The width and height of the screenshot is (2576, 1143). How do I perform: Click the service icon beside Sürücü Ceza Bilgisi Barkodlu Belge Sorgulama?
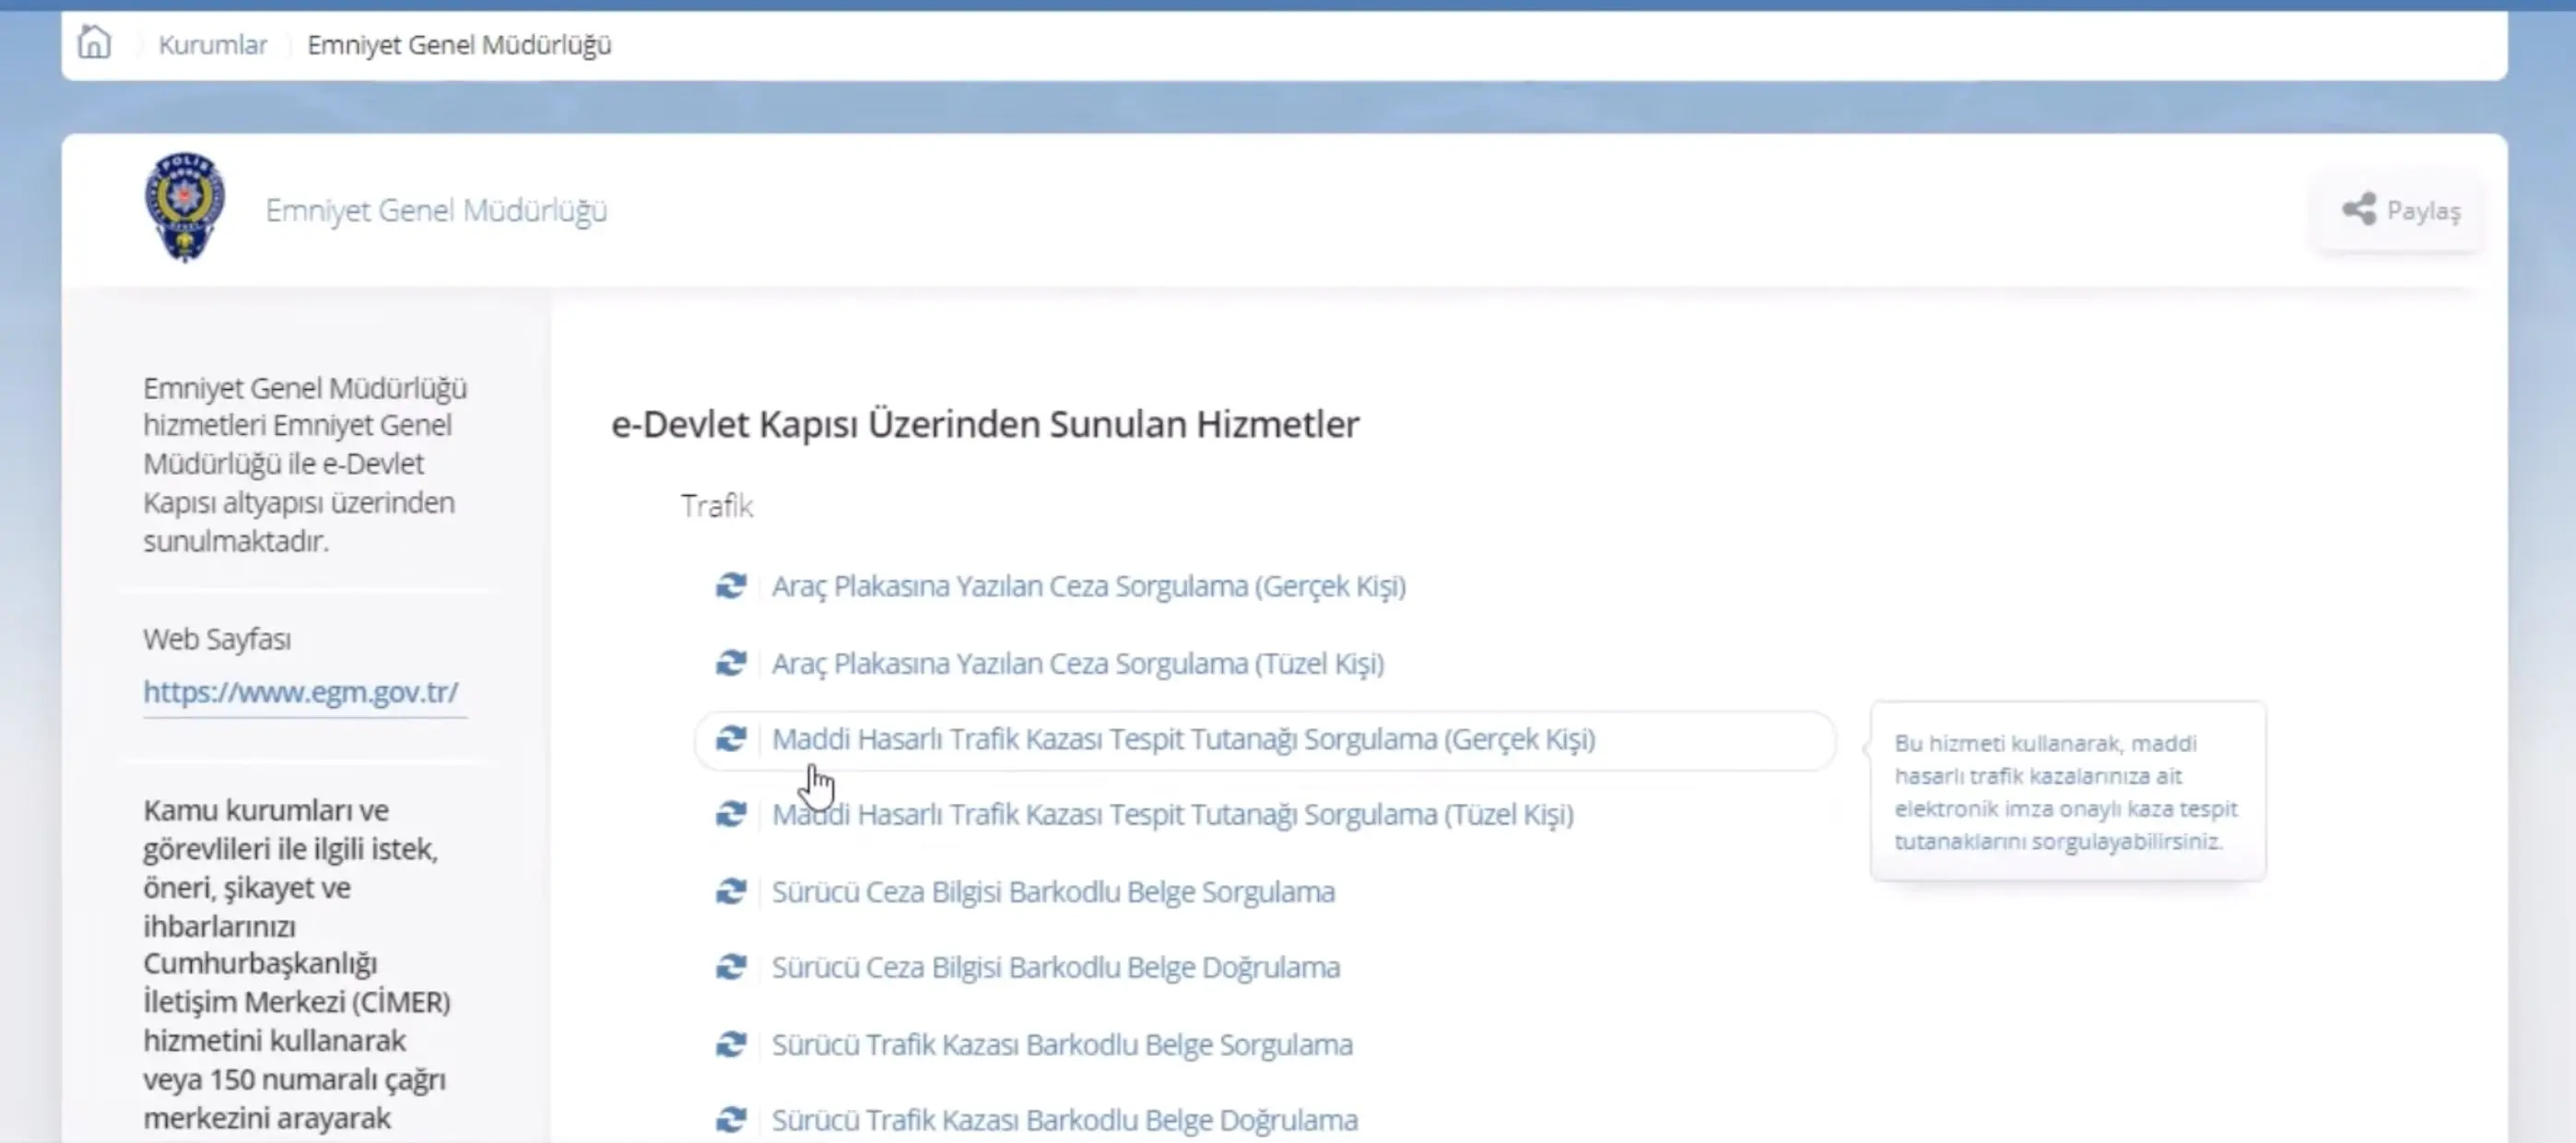pos(732,891)
